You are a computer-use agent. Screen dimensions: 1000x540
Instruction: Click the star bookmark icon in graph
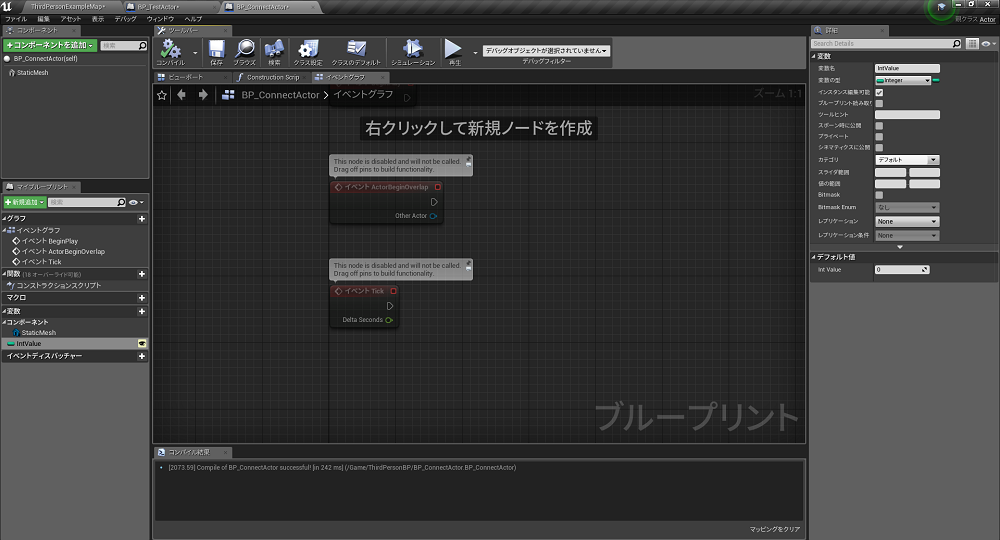(162, 95)
